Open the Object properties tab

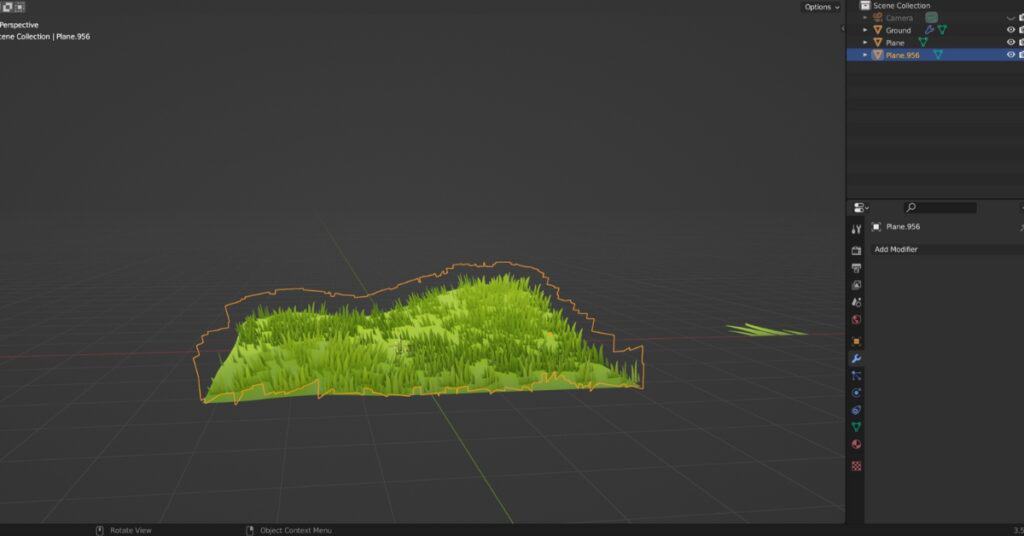coord(856,341)
